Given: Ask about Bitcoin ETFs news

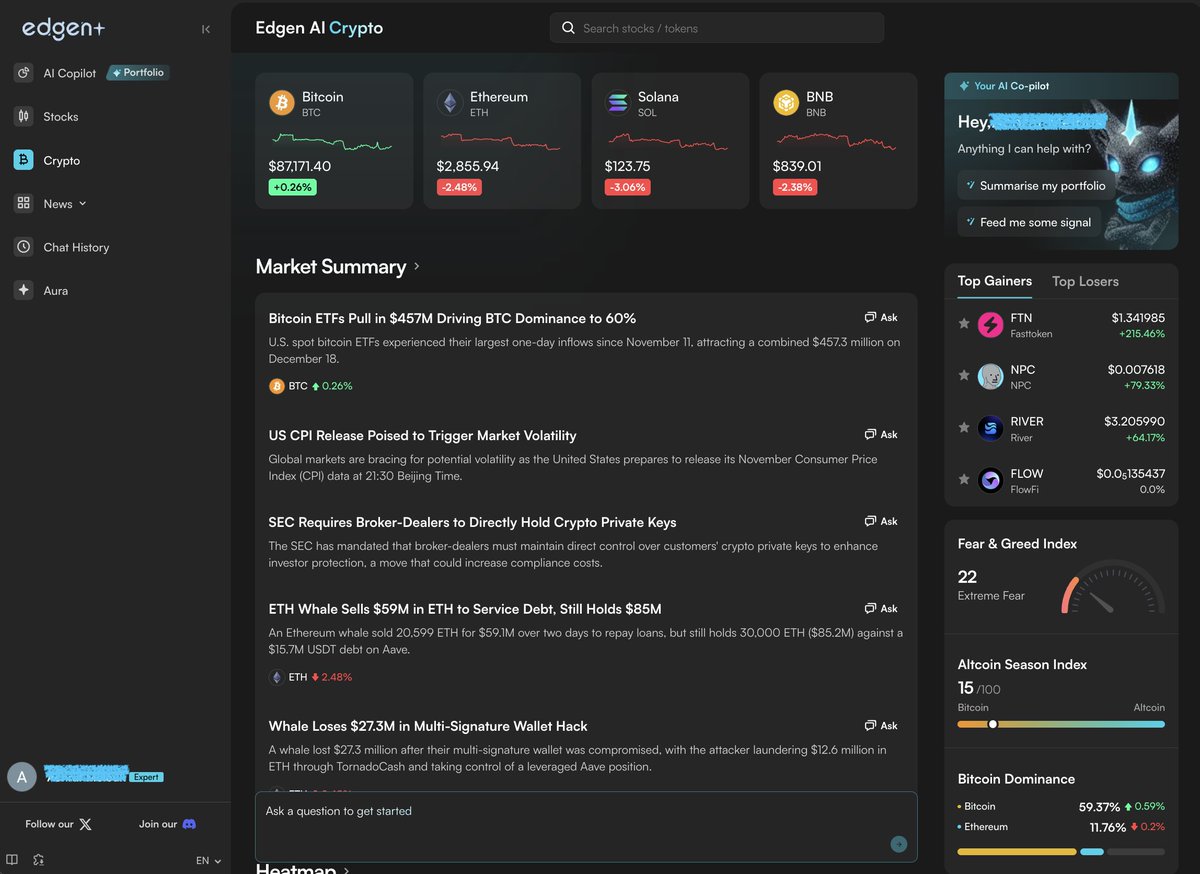Looking at the screenshot, I should tap(881, 318).
